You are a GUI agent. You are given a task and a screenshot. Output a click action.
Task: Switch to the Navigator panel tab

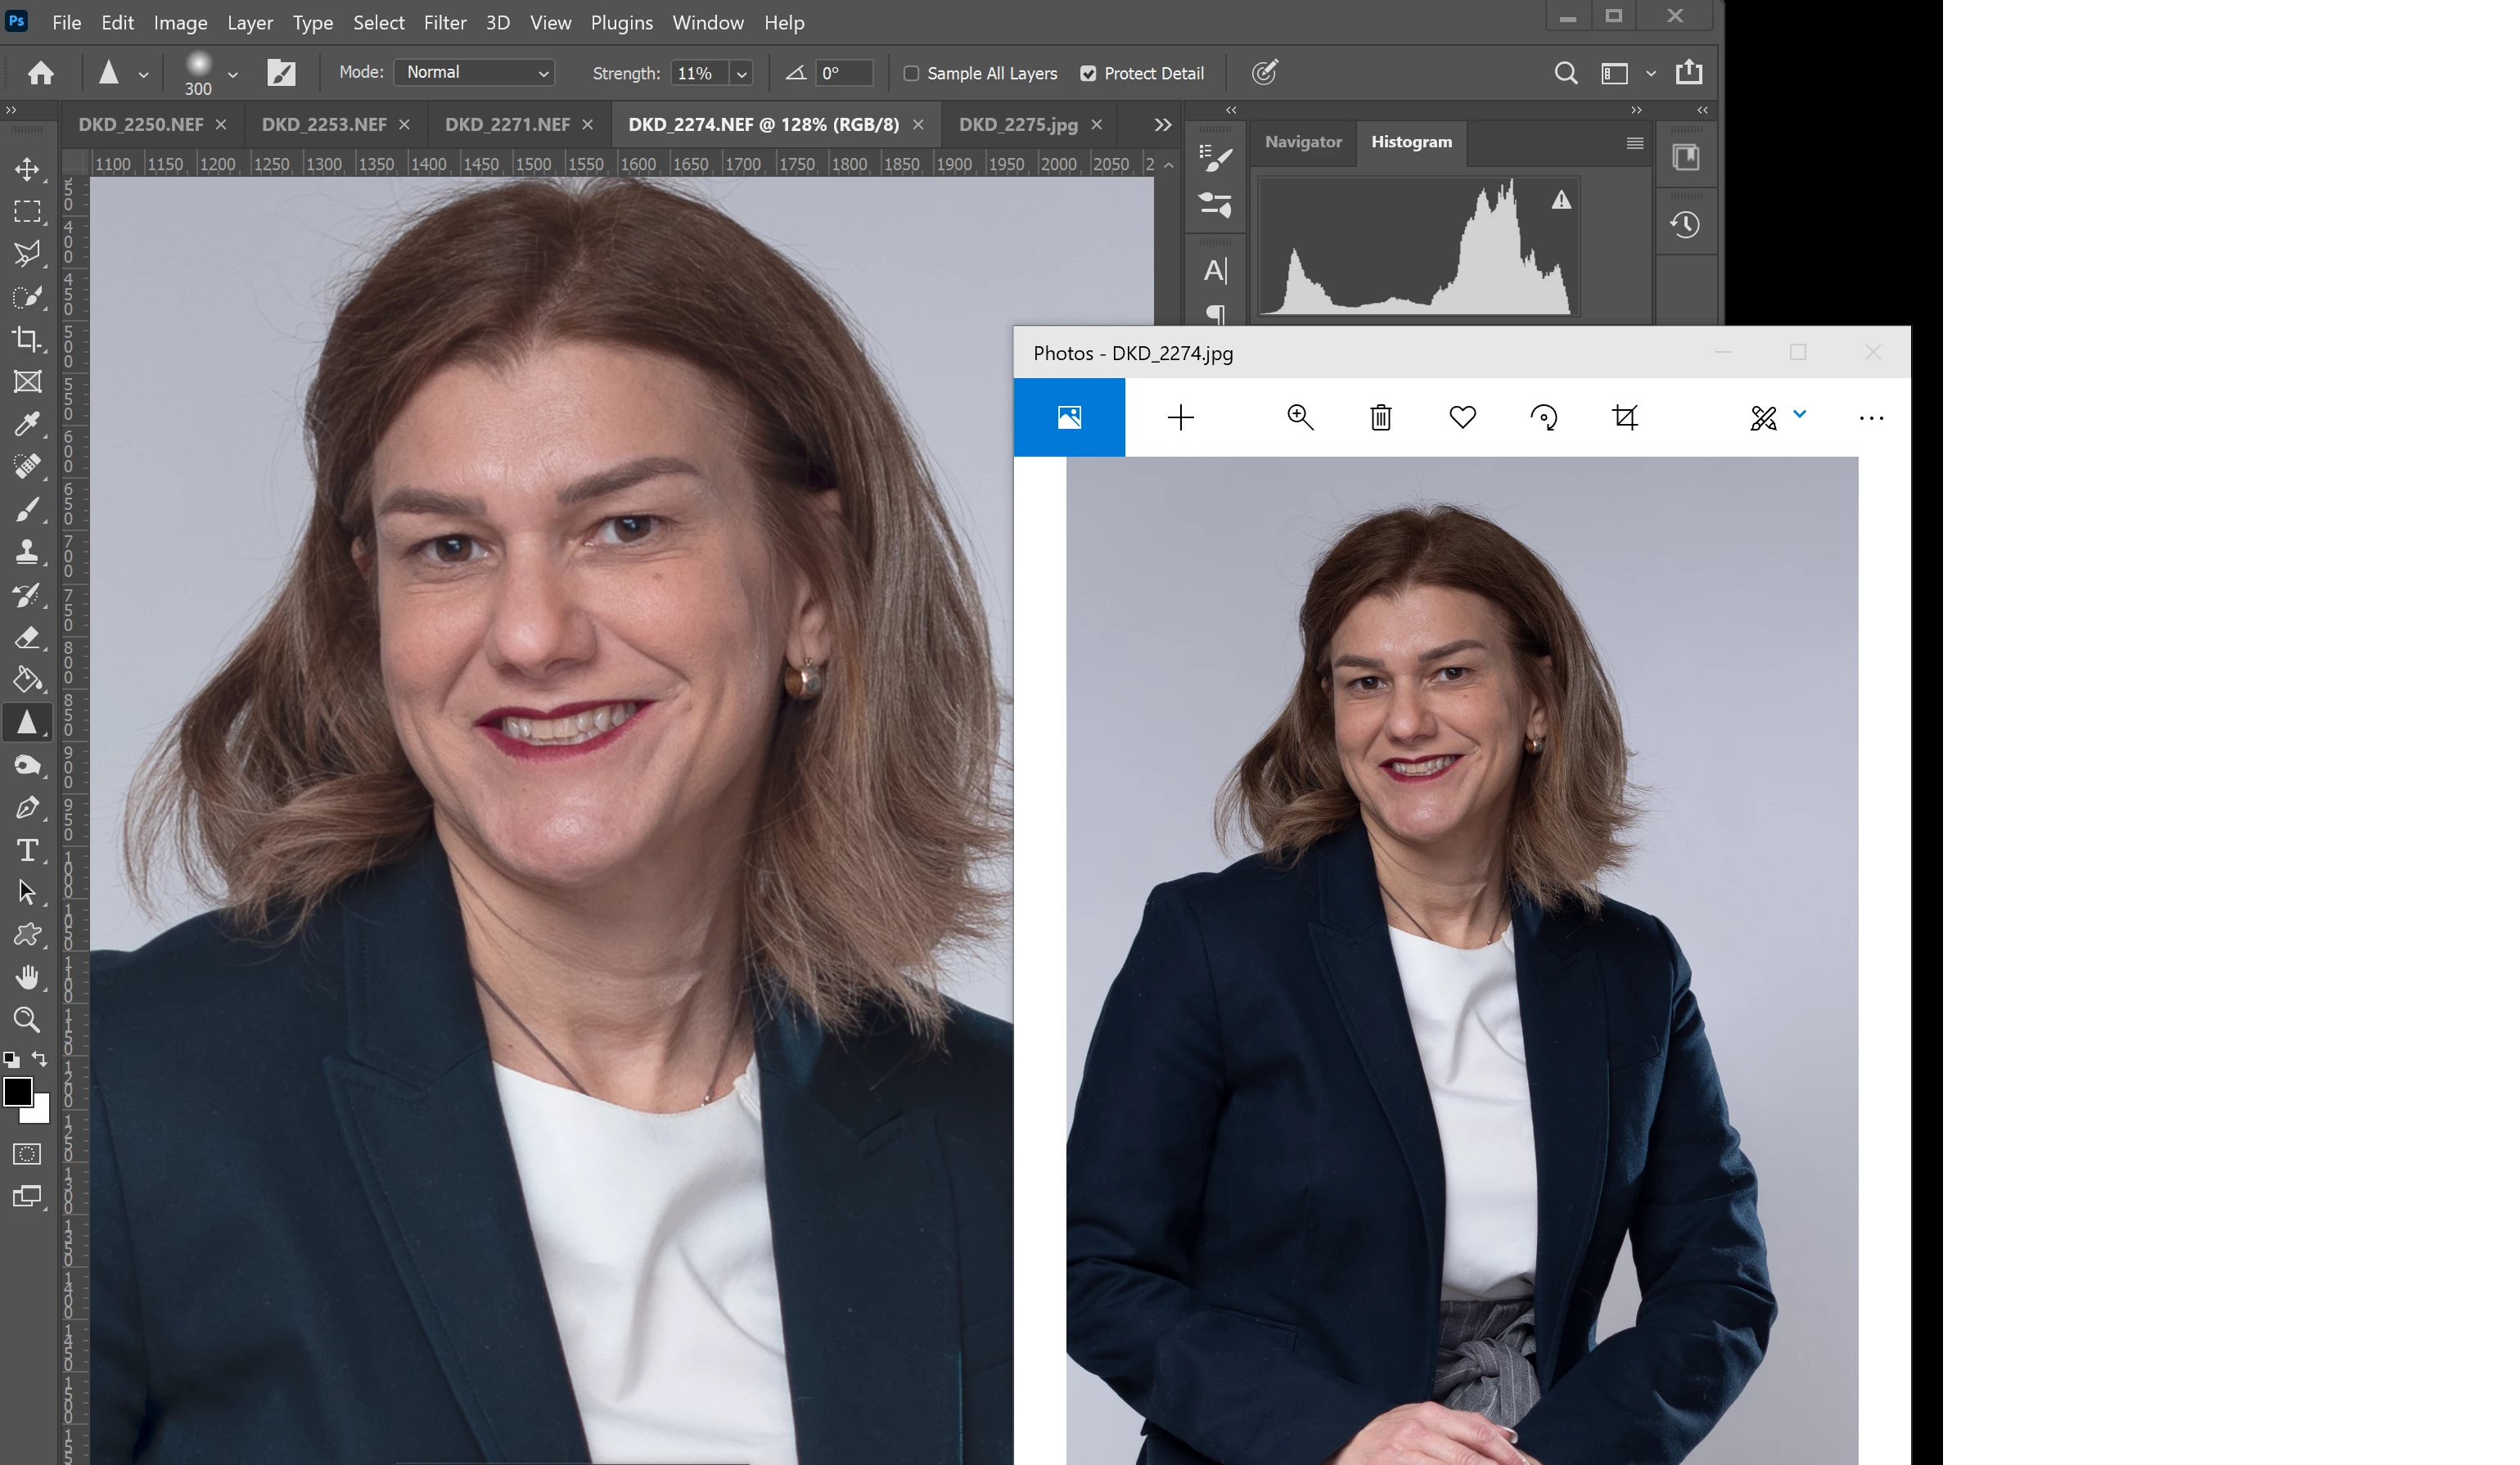click(1303, 142)
